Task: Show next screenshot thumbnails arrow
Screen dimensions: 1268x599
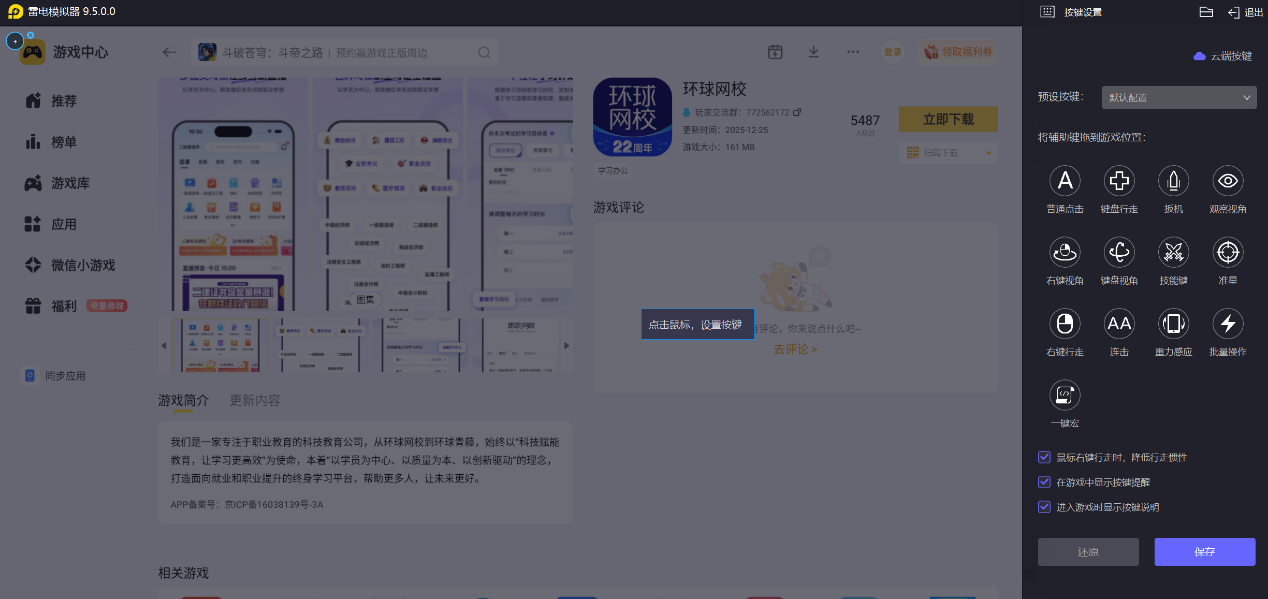Action: (566, 345)
